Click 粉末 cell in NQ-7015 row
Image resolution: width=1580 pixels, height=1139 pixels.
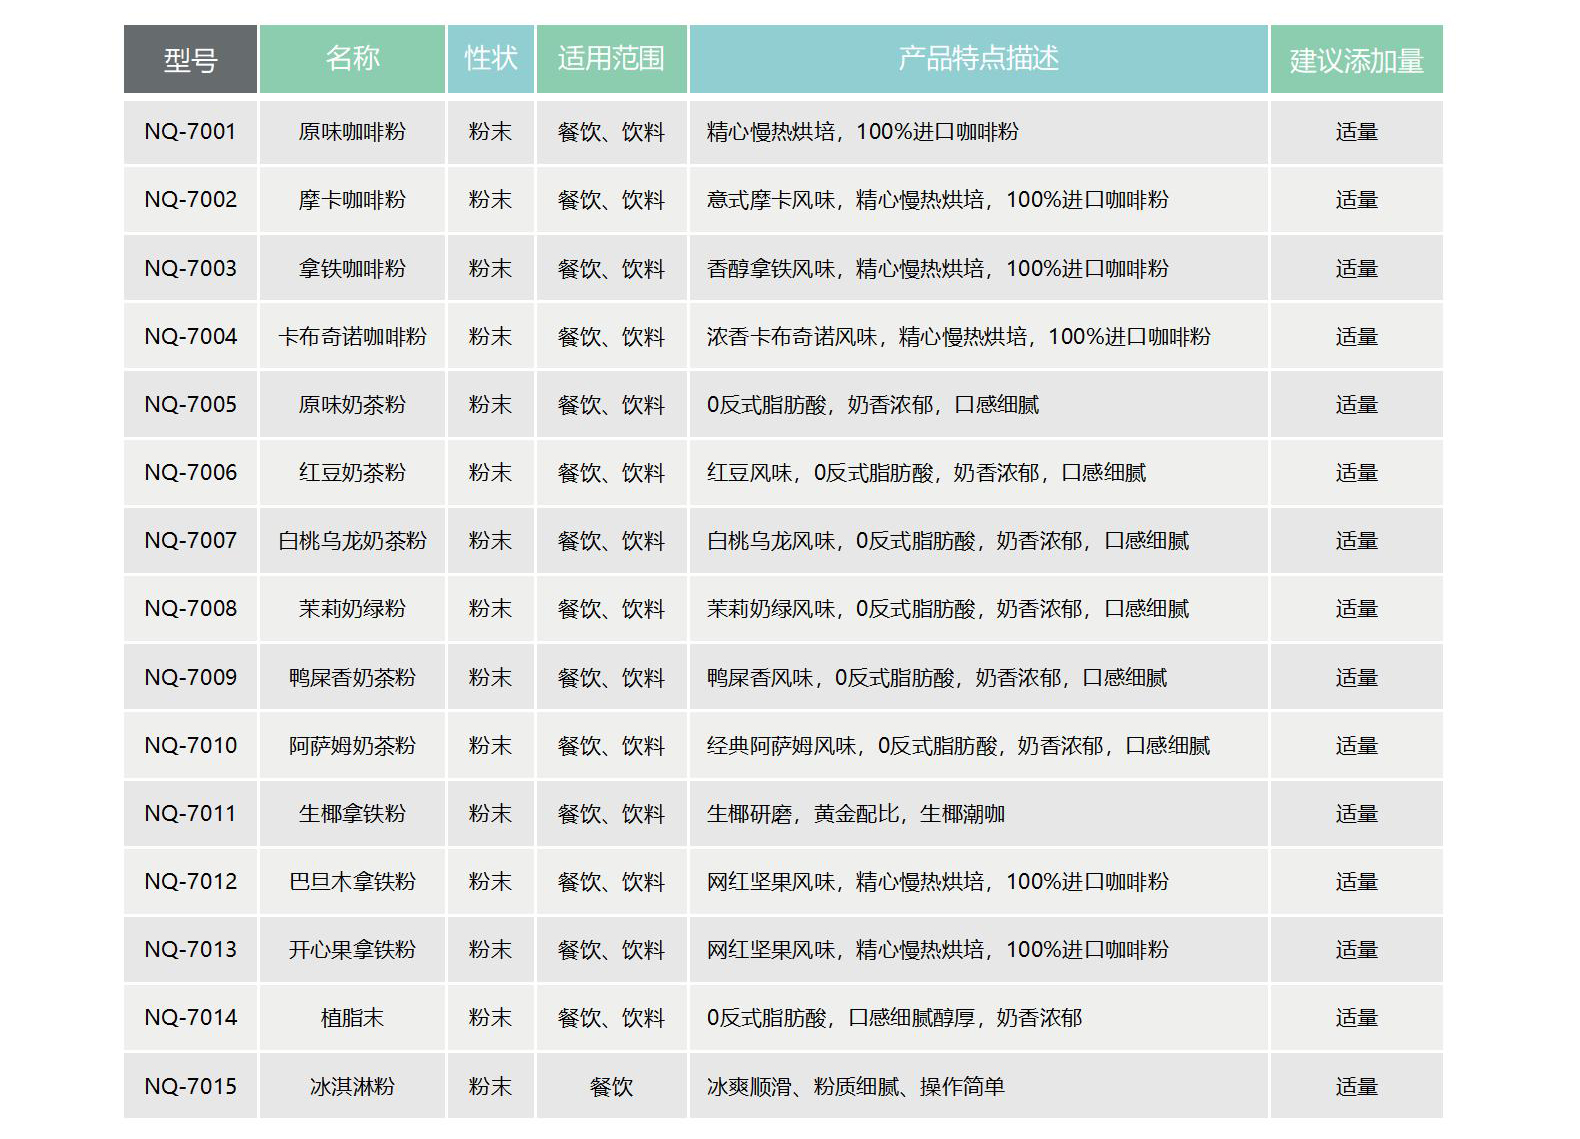(x=491, y=1086)
